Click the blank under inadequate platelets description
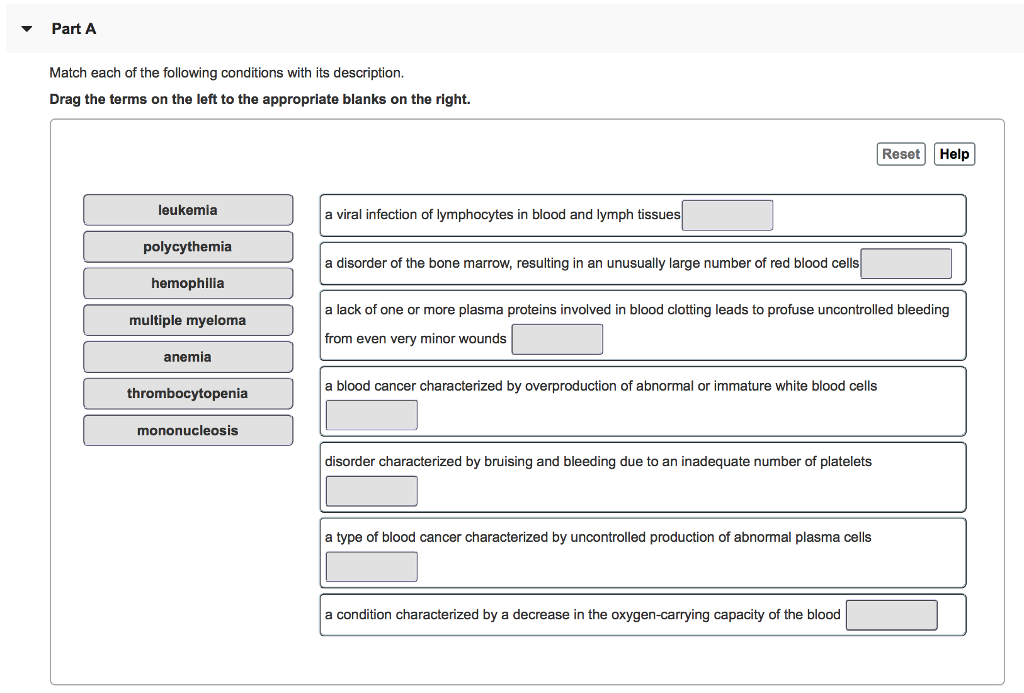Screen dimensions: 1024x693 [371, 490]
